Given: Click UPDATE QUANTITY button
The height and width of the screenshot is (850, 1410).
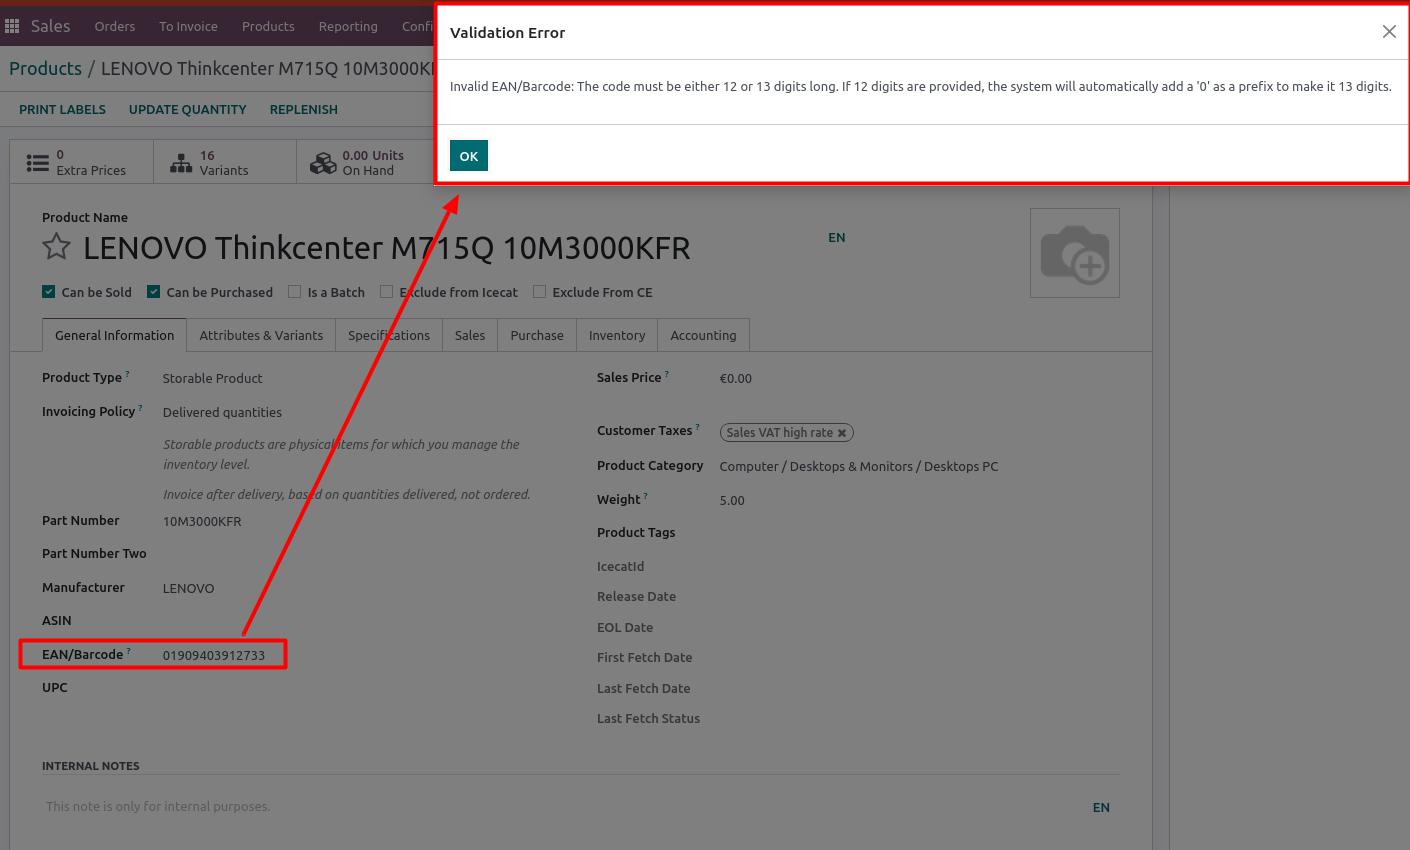Looking at the screenshot, I should (x=188, y=109).
